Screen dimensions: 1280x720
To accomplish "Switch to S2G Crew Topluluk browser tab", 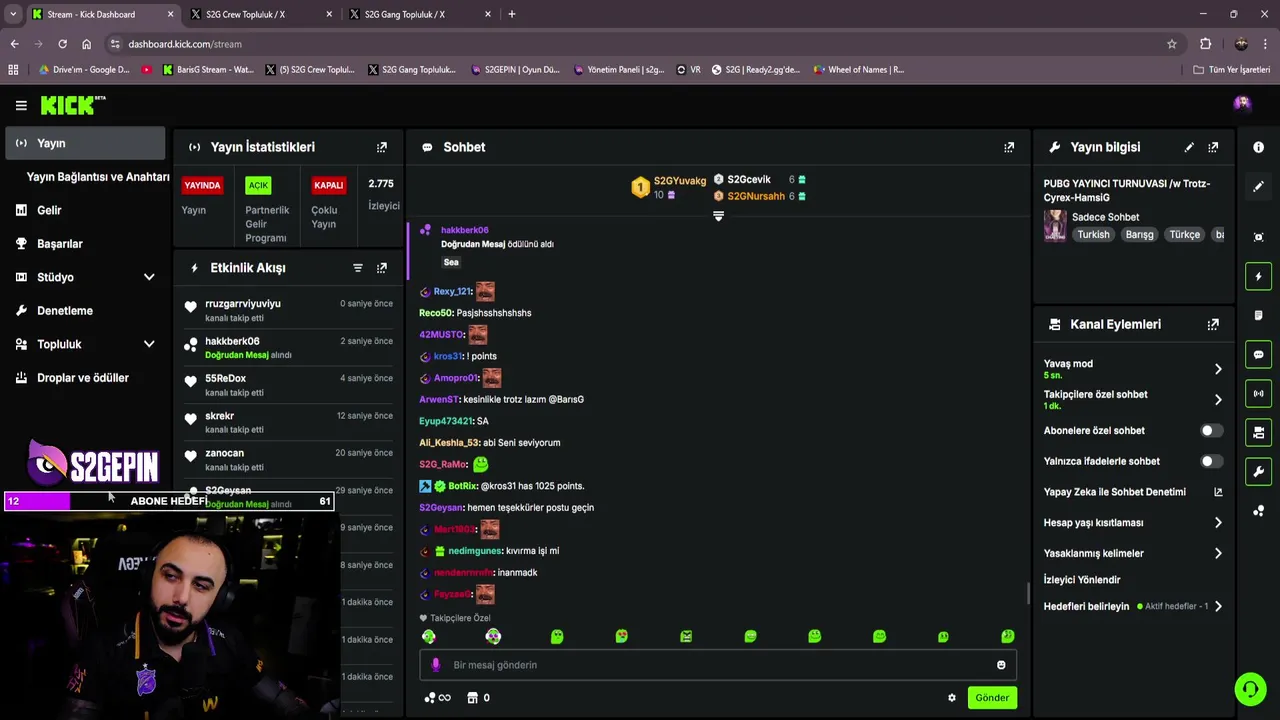I will [258, 14].
